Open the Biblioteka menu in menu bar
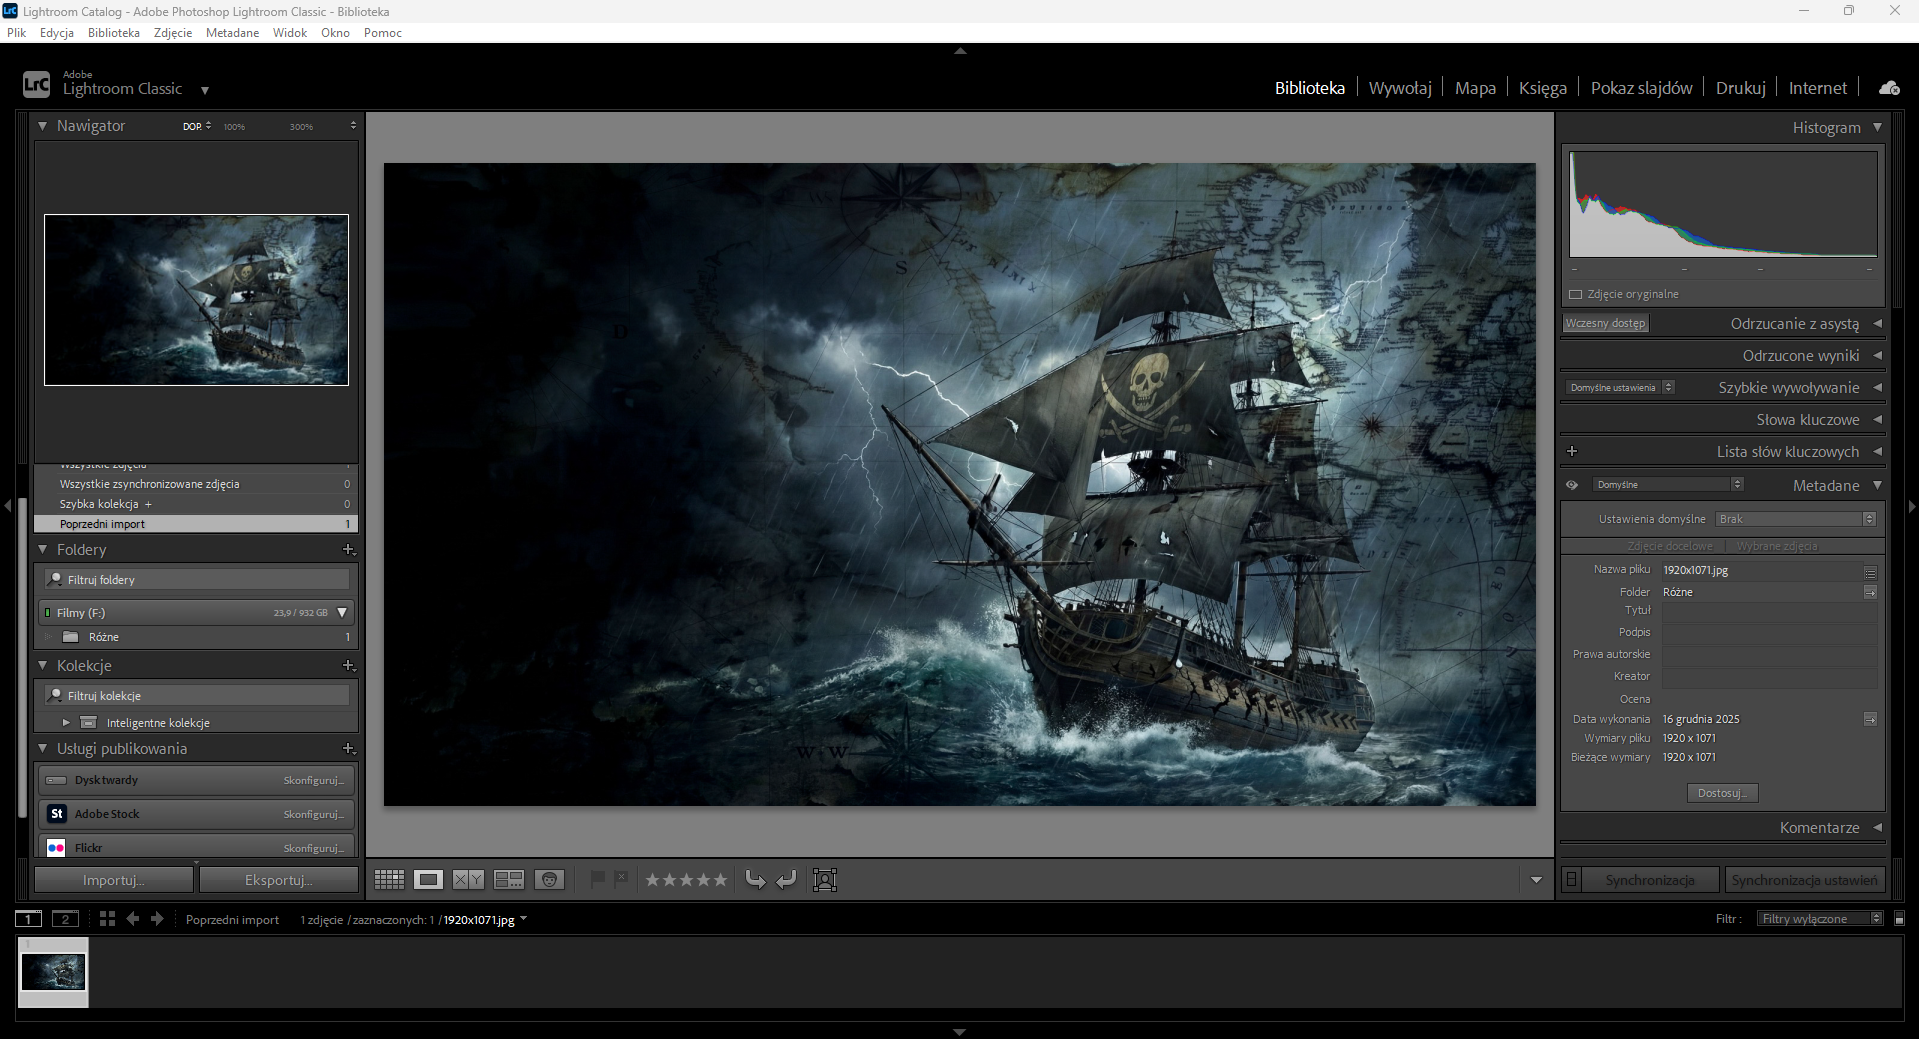This screenshot has width=1919, height=1039. click(x=114, y=33)
